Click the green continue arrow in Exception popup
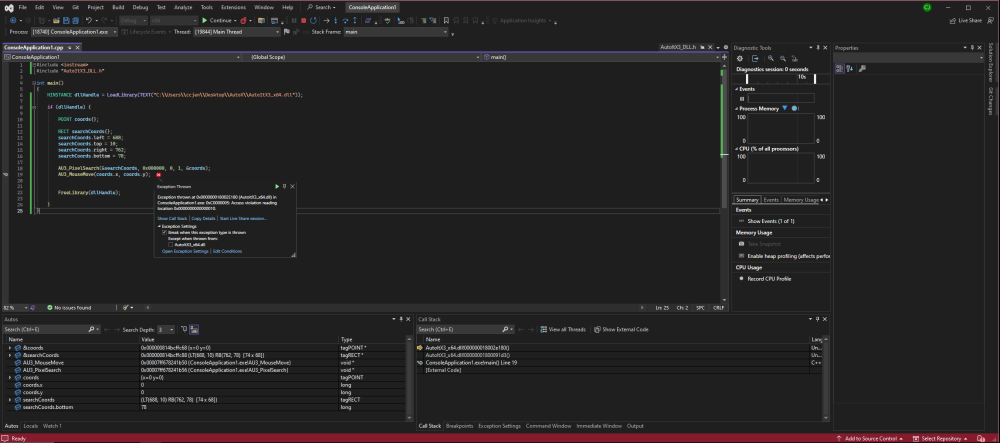This screenshot has width=1000, height=443. point(277,186)
